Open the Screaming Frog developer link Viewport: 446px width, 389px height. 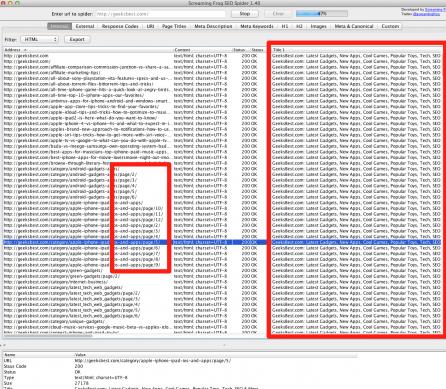435,10
